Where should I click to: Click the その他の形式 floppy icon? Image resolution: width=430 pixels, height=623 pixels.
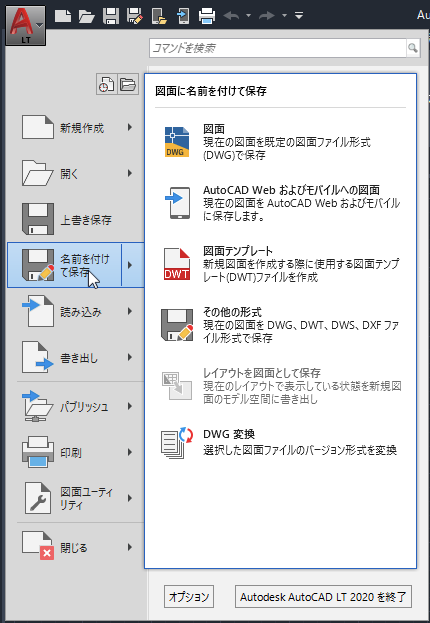177,325
